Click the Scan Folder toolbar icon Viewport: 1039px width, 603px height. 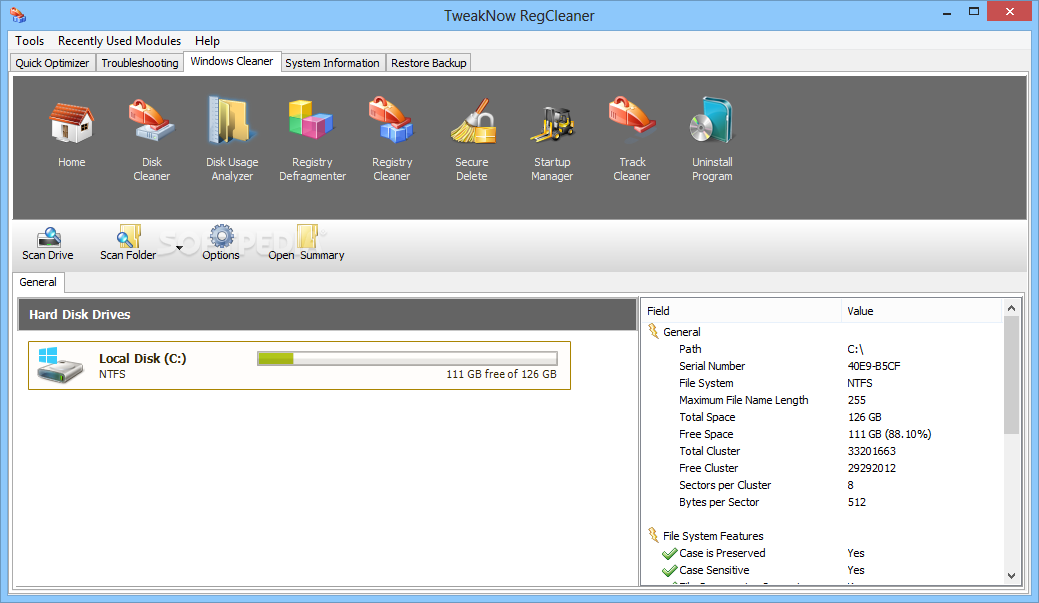pyautogui.click(x=129, y=237)
